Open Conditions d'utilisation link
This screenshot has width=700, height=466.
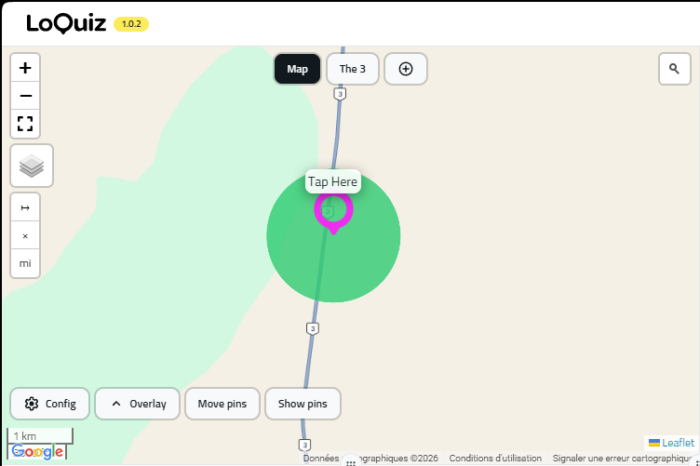[x=495, y=458]
